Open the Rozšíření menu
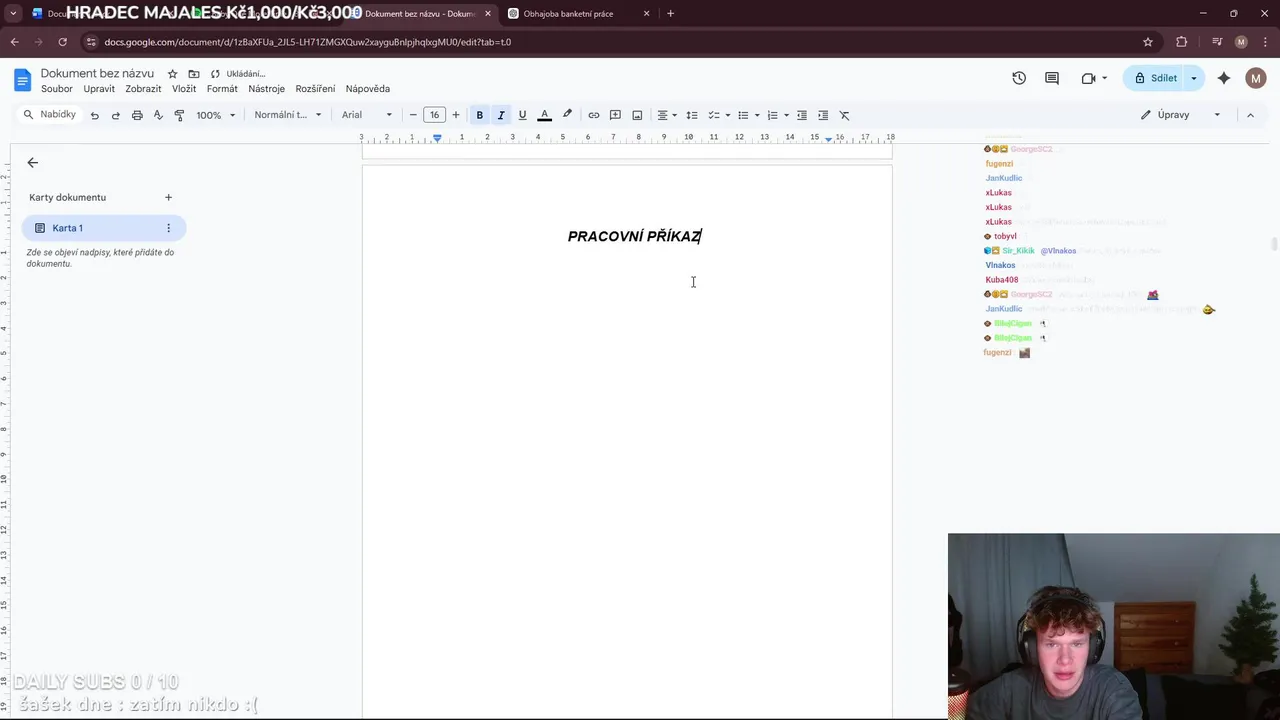The height and width of the screenshot is (720, 1280). click(315, 89)
